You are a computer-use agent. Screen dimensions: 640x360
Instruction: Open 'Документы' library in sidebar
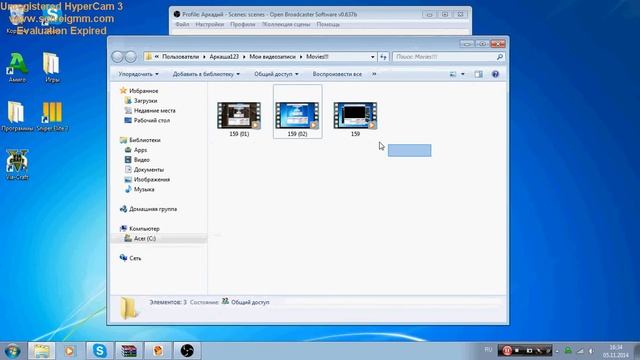tap(144, 170)
